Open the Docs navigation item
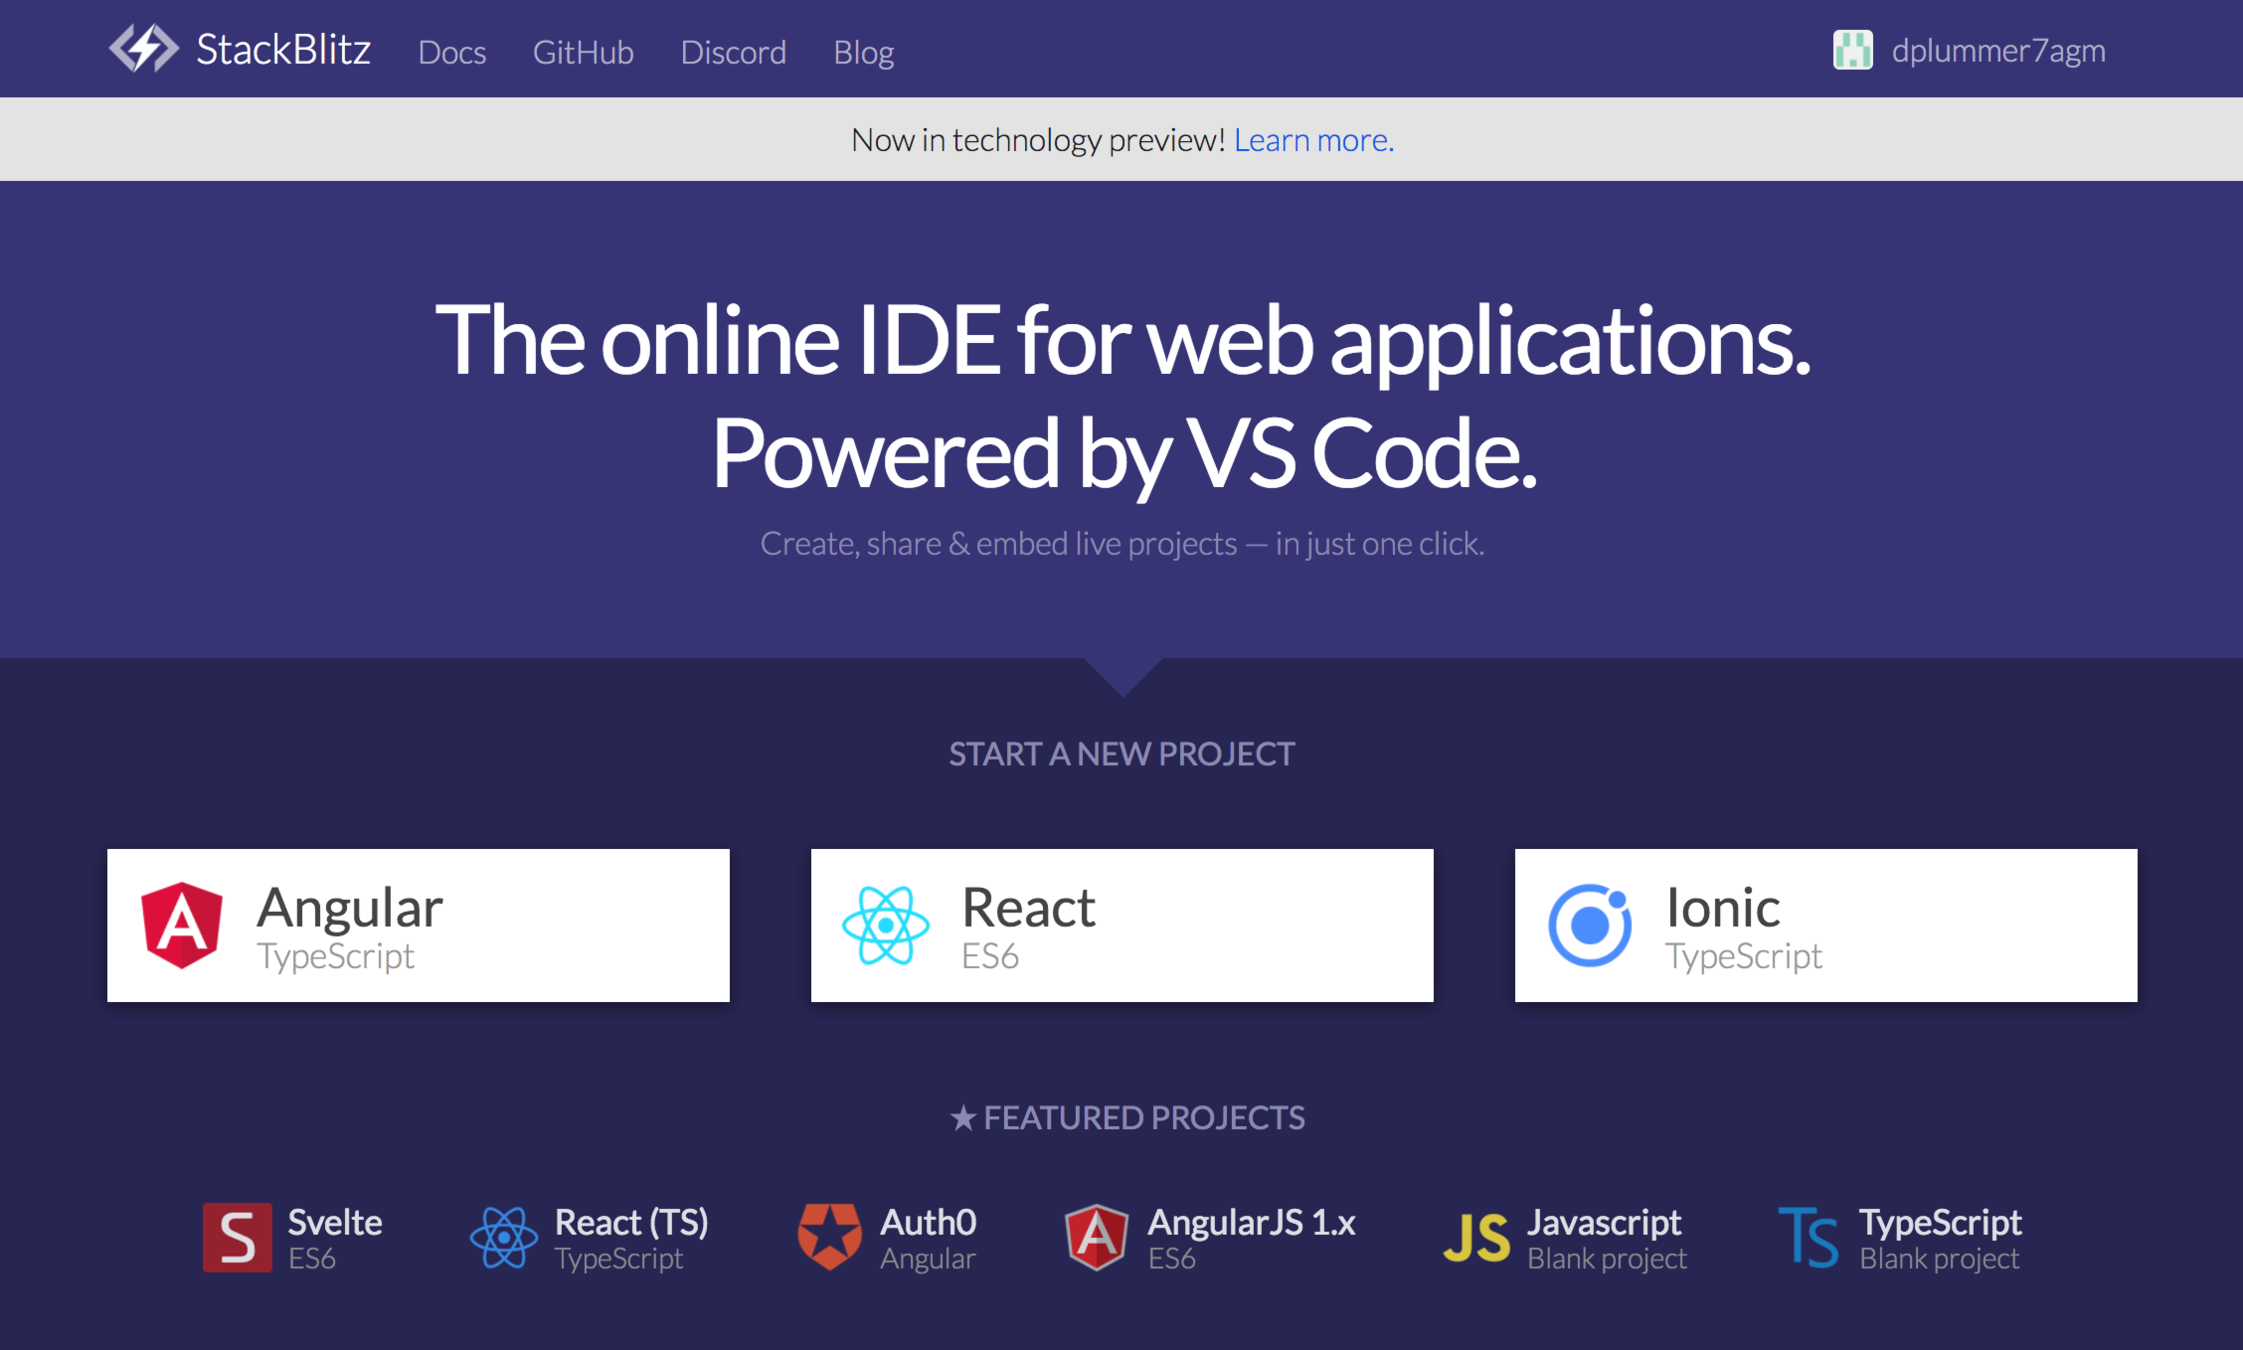Viewport: 2243px width, 1350px height. (x=452, y=52)
